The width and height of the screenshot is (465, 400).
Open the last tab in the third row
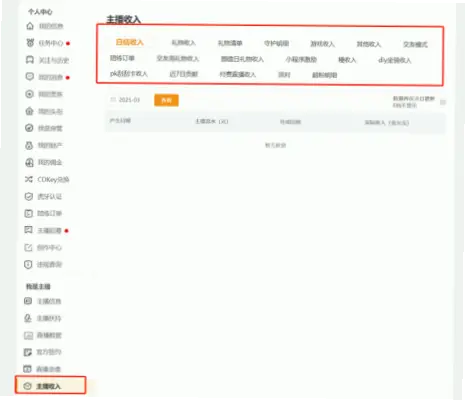325,75
